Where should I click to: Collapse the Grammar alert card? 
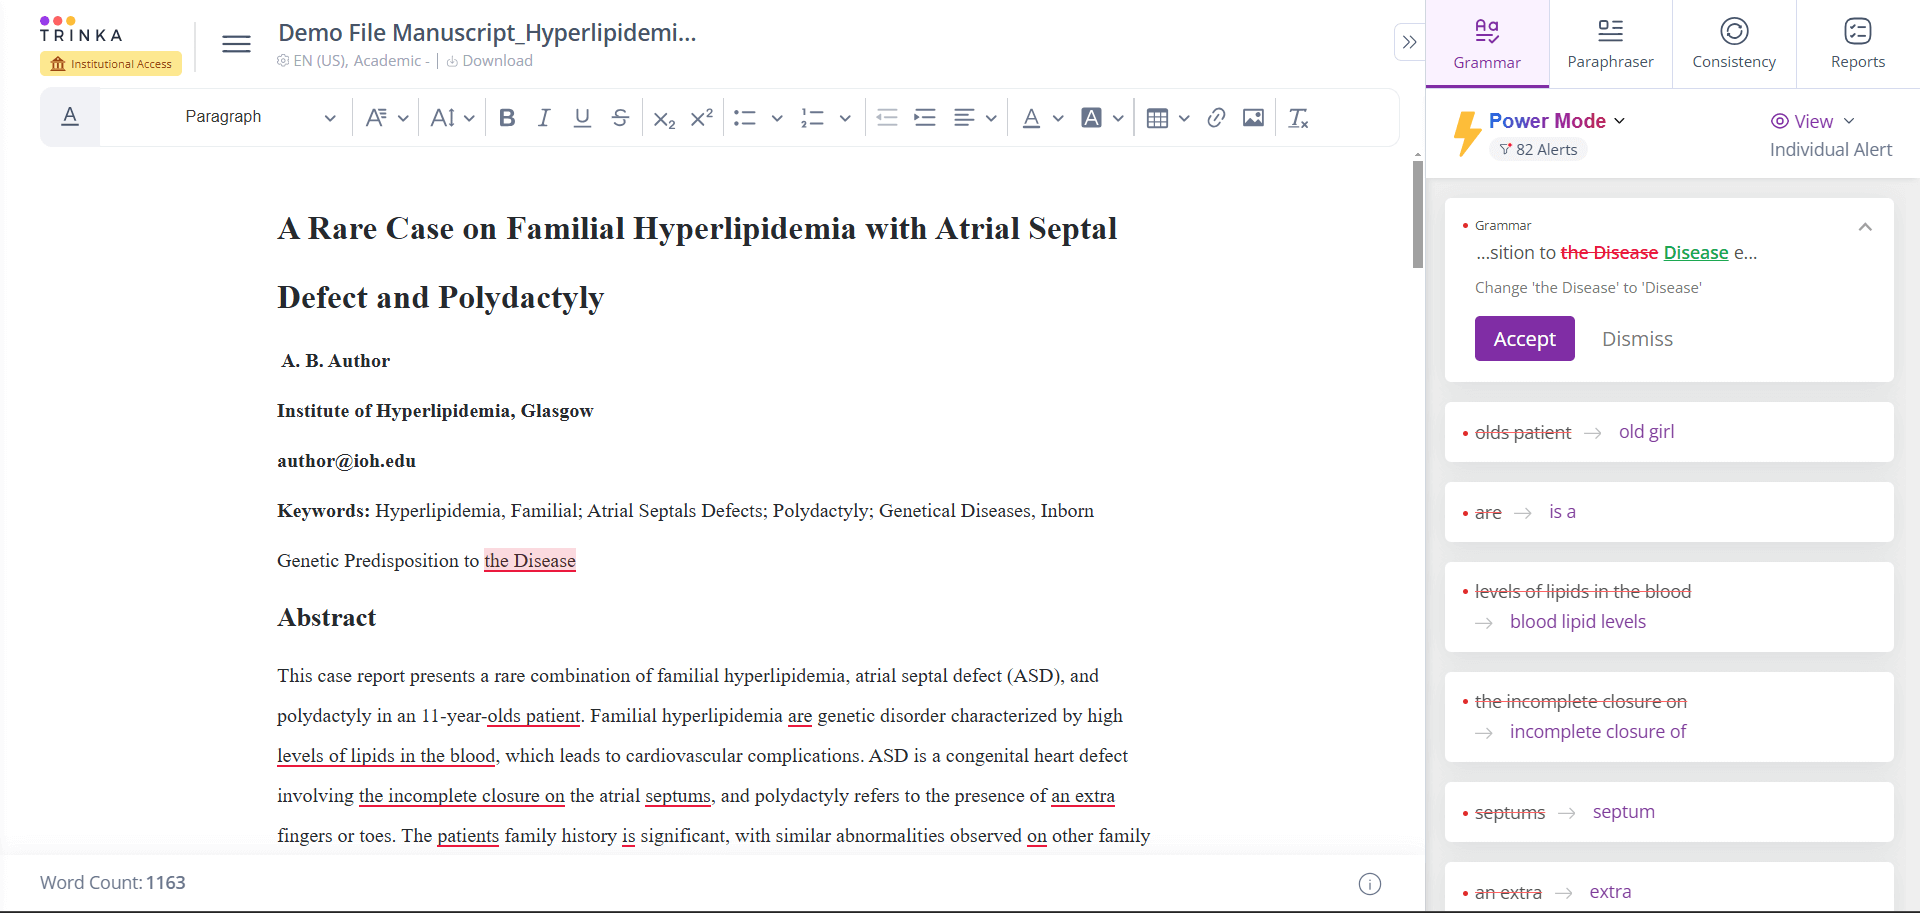tap(1865, 227)
